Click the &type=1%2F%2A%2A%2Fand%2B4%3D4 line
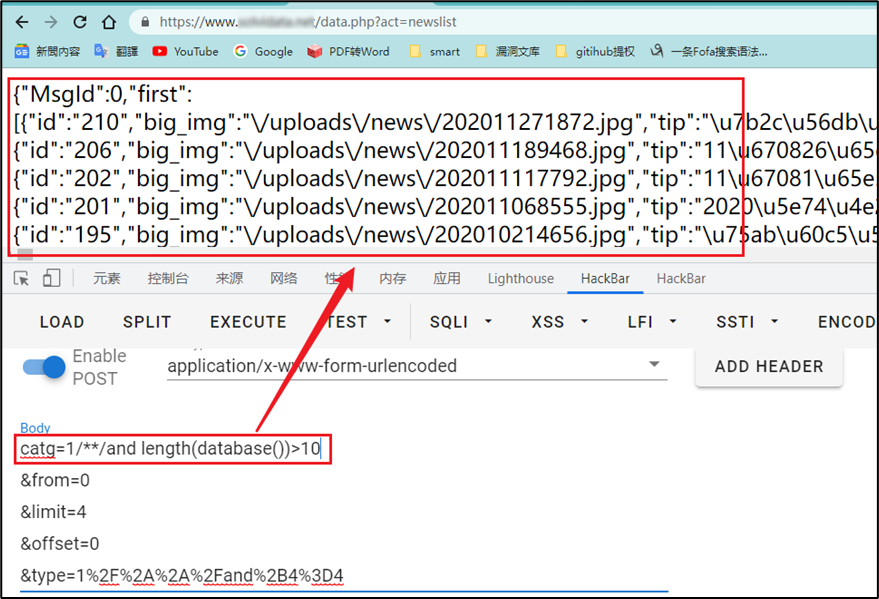Image resolution: width=879 pixels, height=599 pixels. [182, 576]
